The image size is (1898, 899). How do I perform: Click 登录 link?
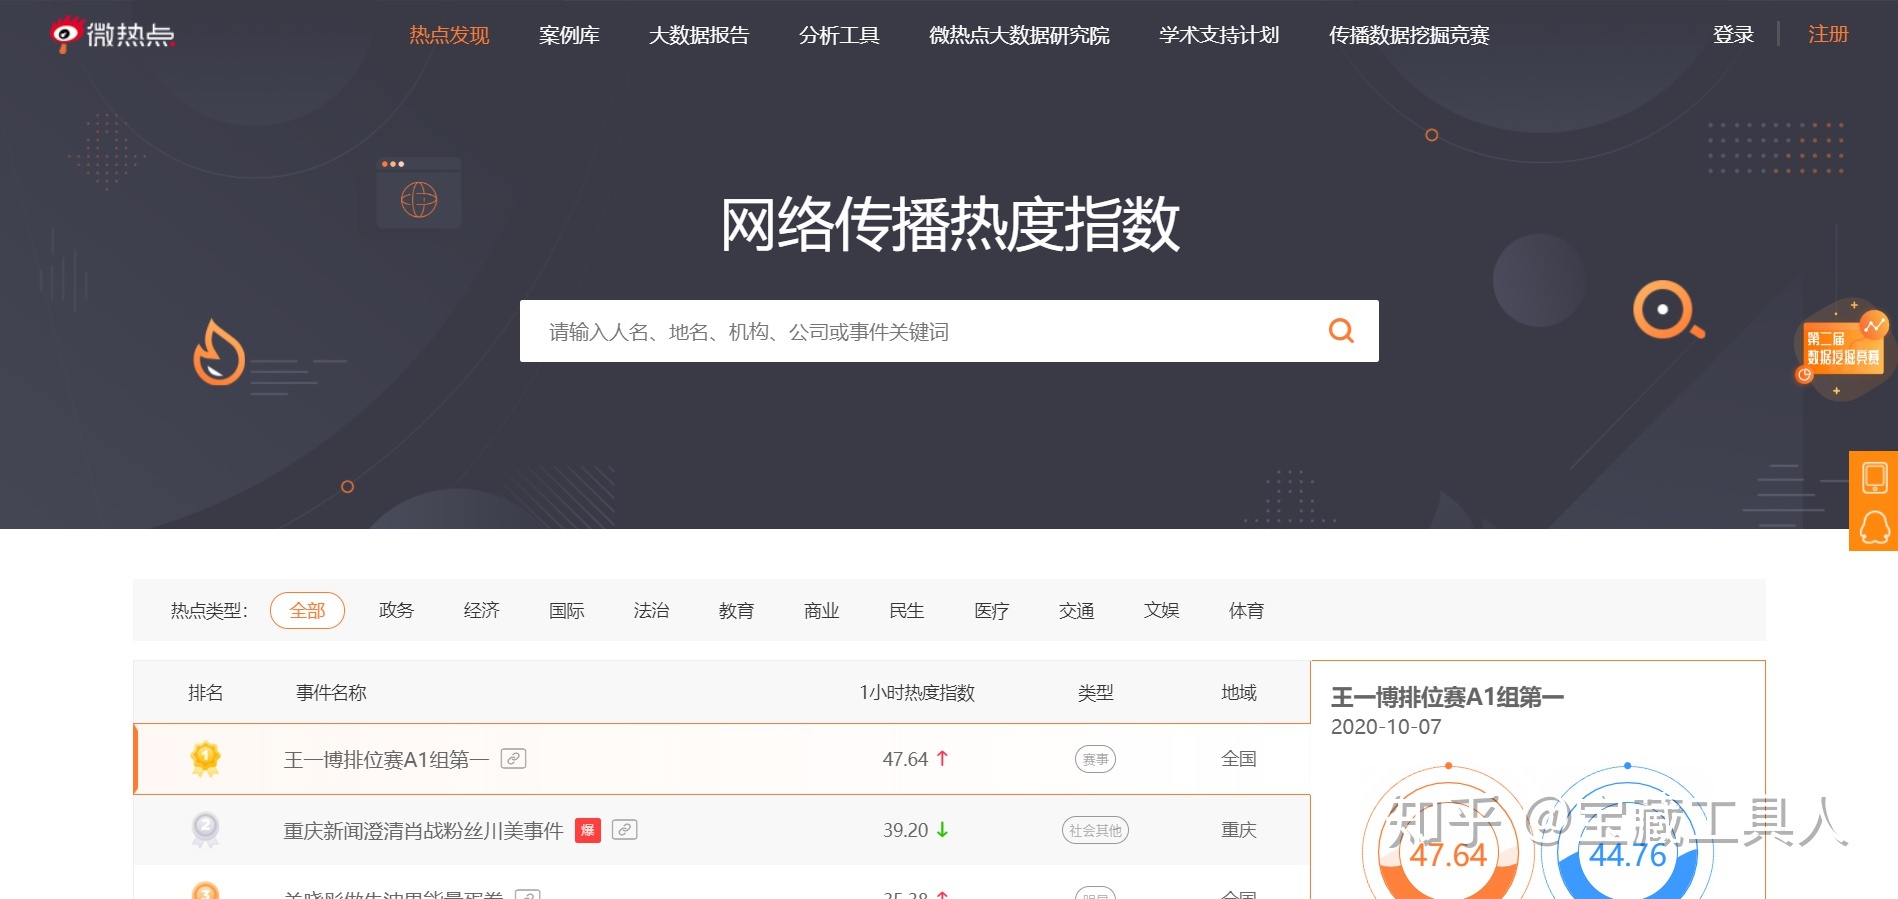tap(1733, 34)
